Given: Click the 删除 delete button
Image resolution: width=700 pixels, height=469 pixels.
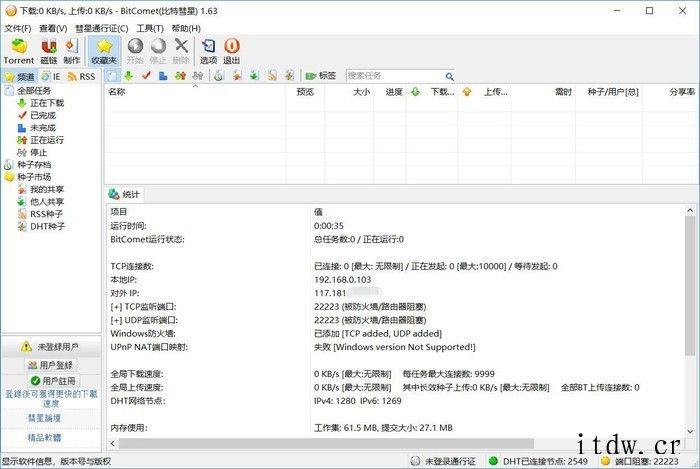Looking at the screenshot, I should point(181,51).
